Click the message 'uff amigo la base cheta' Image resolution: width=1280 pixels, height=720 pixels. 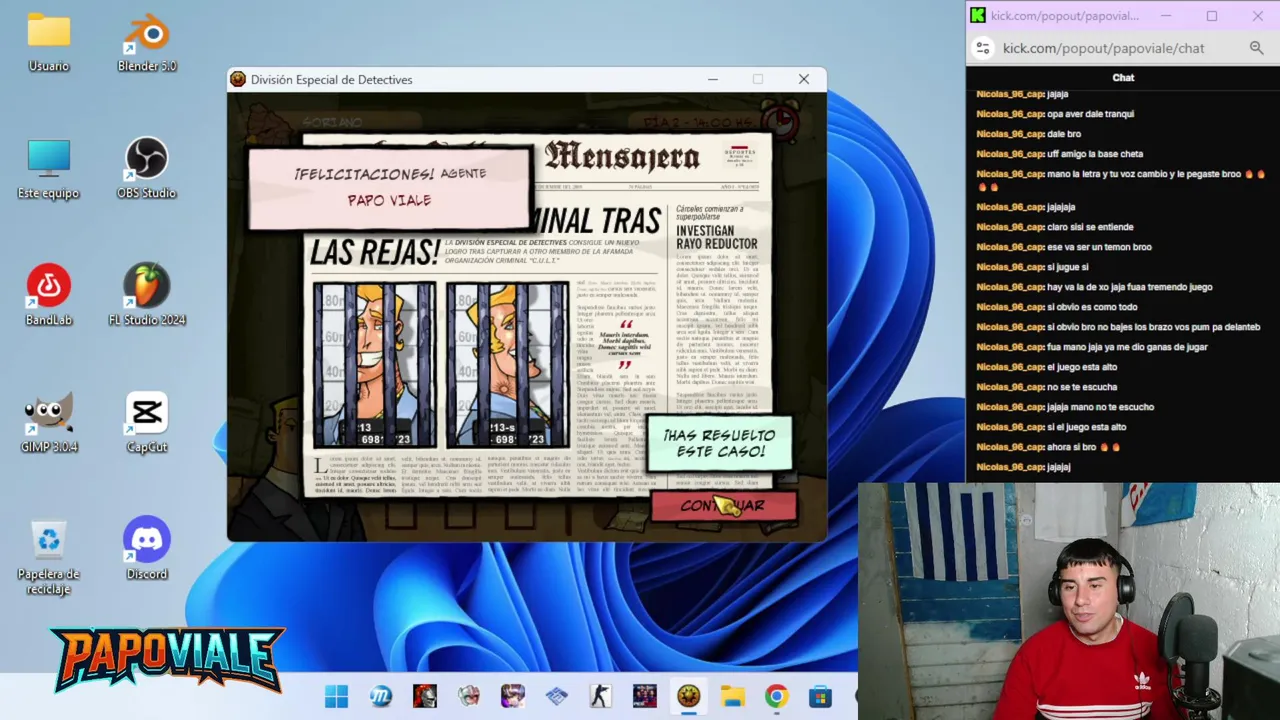(1094, 154)
